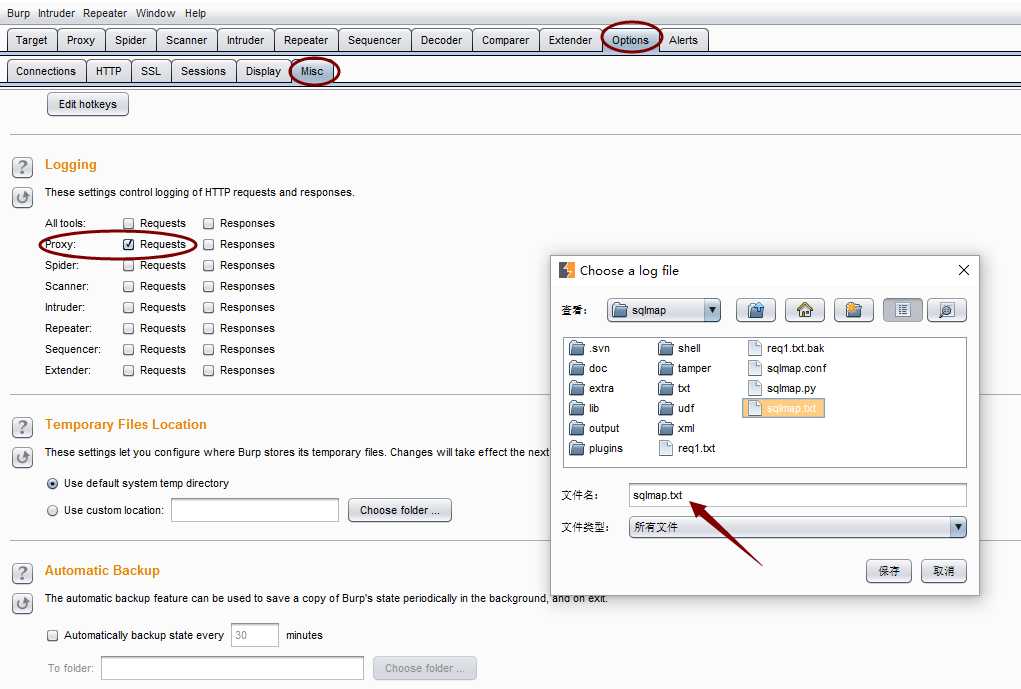
Task: Switch file dialog to list view
Action: (x=902, y=310)
